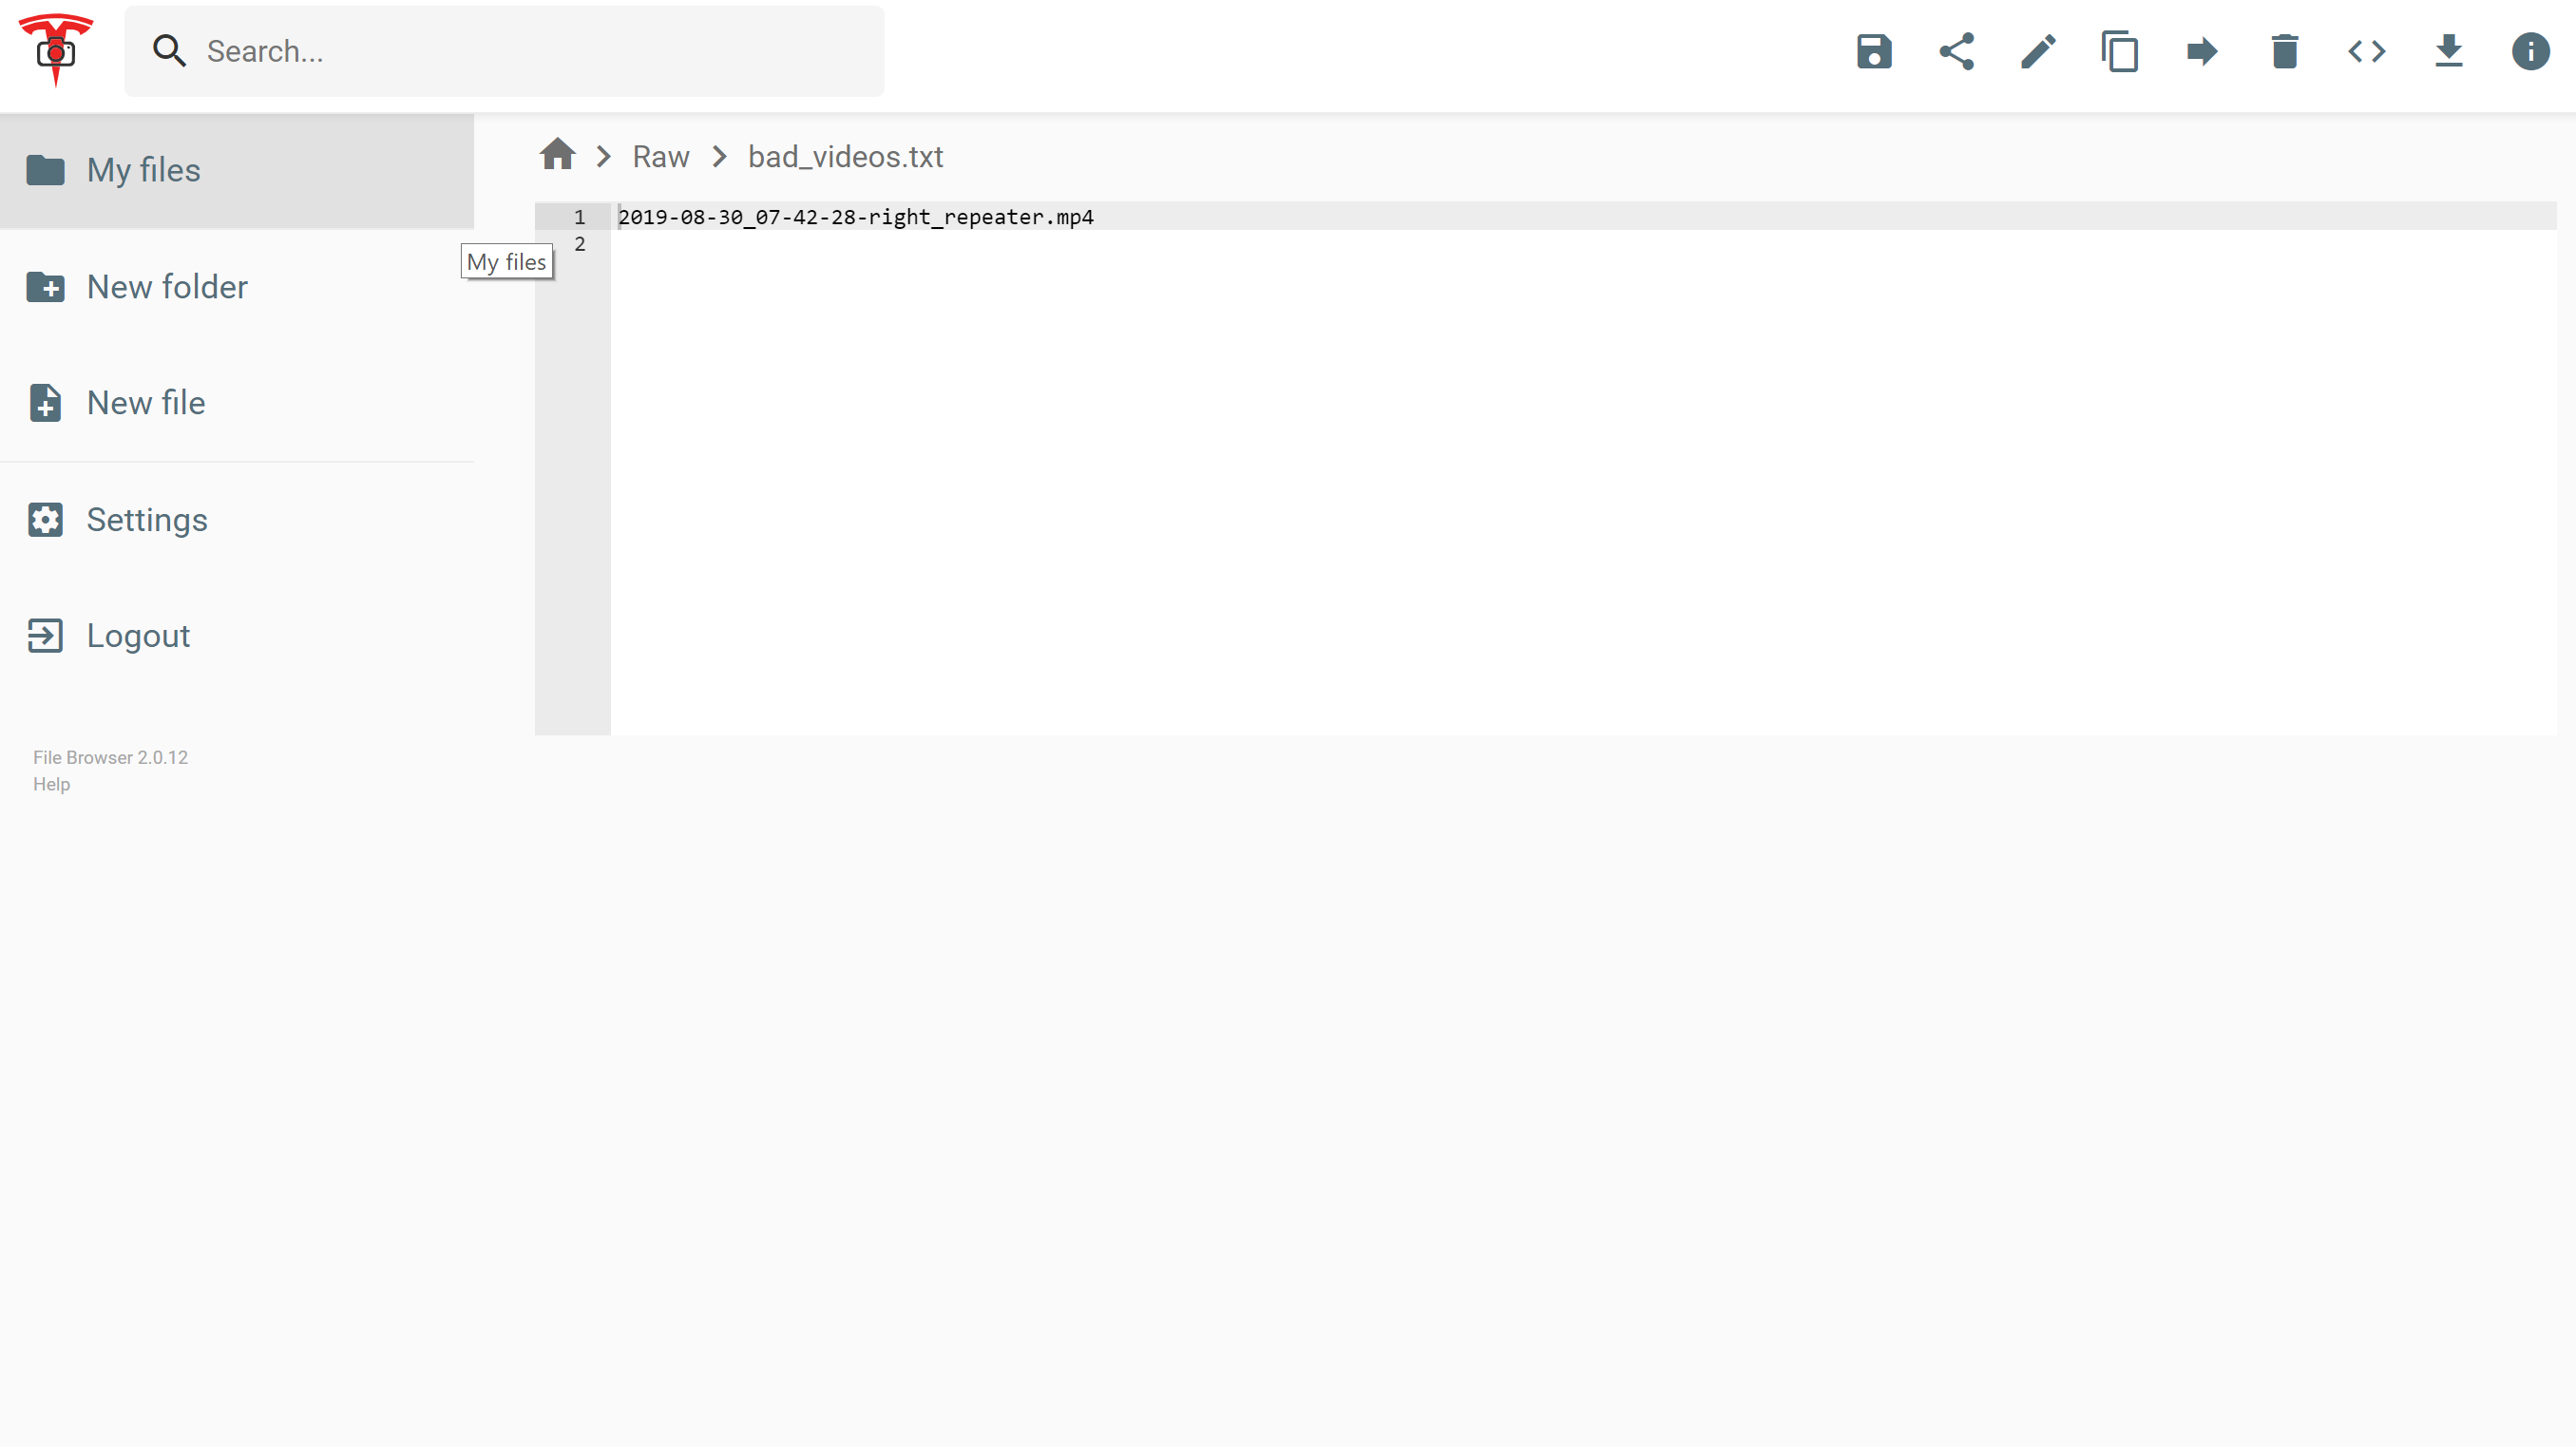Click the save file icon

tap(1872, 51)
